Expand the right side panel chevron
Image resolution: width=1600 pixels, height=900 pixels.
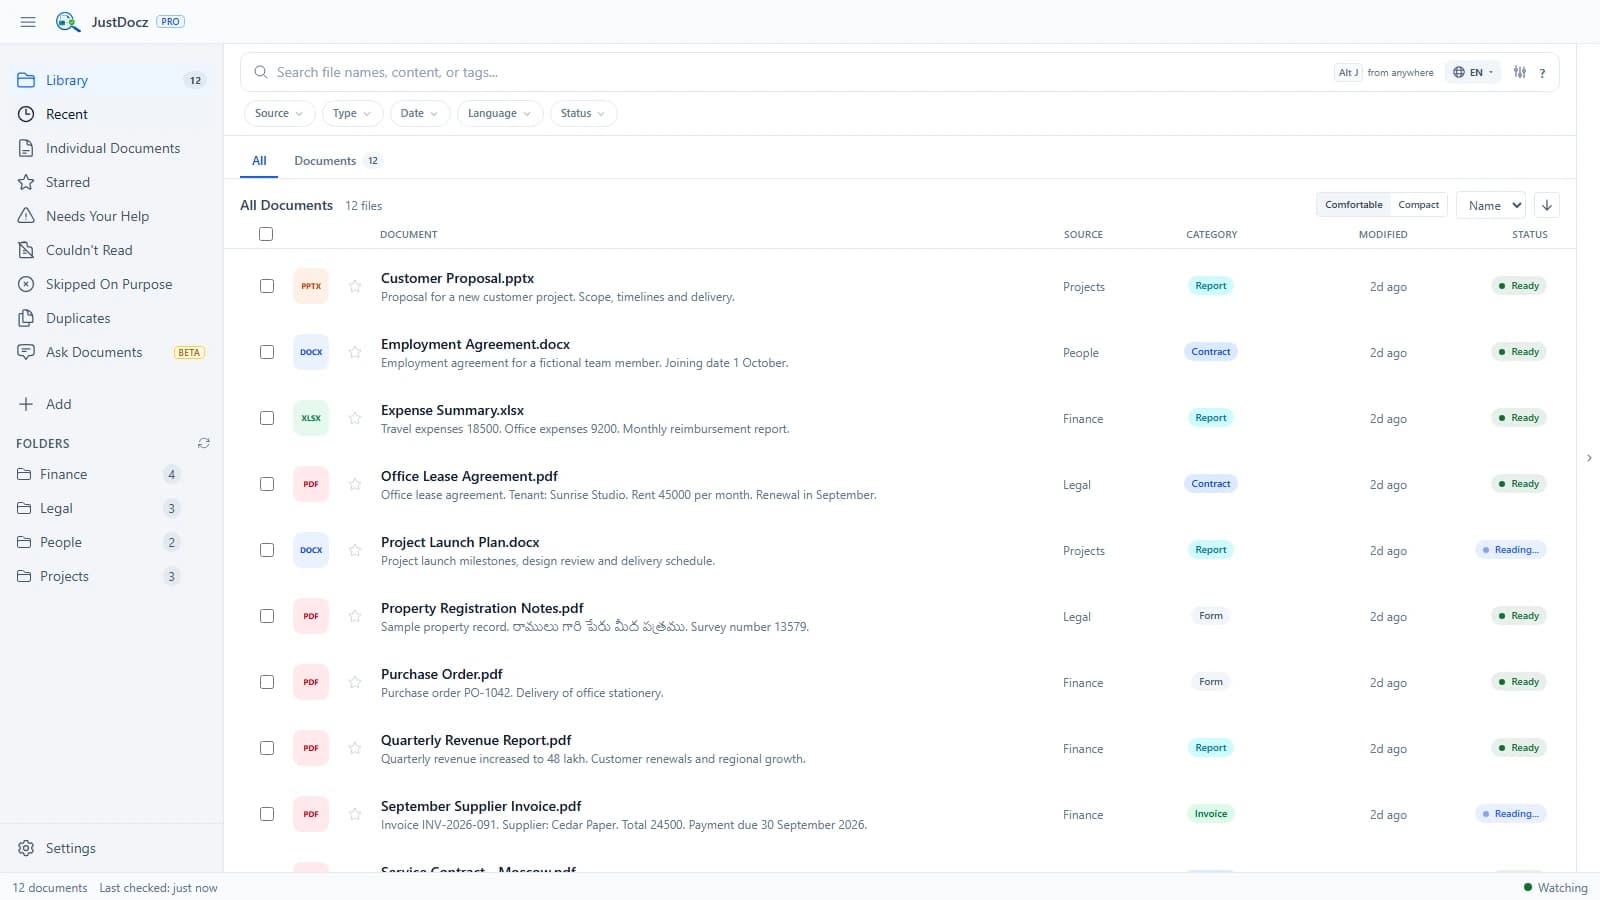tap(1589, 458)
